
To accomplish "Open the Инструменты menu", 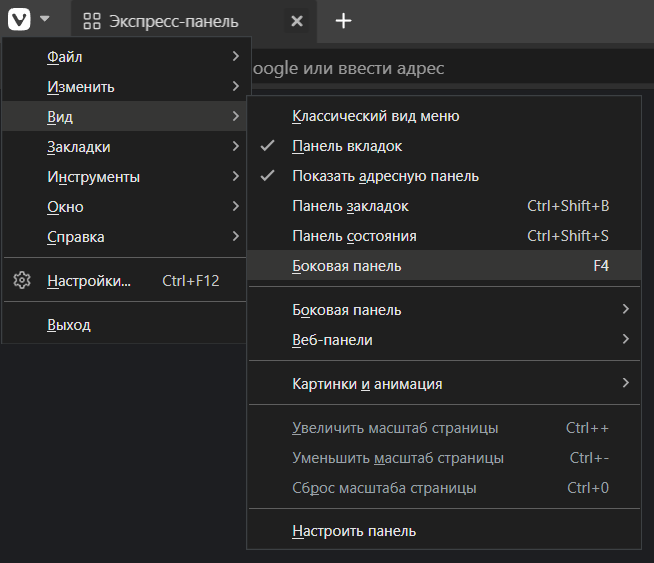I will (x=93, y=177).
